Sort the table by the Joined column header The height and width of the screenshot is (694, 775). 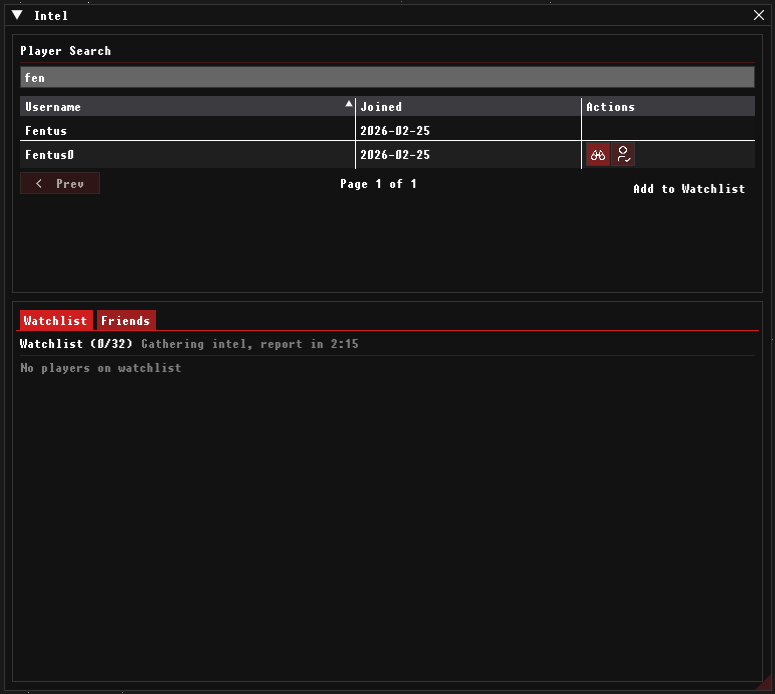(468, 107)
